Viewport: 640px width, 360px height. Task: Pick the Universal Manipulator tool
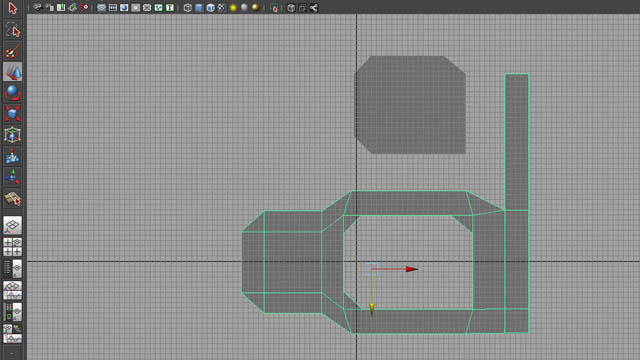(x=12, y=135)
